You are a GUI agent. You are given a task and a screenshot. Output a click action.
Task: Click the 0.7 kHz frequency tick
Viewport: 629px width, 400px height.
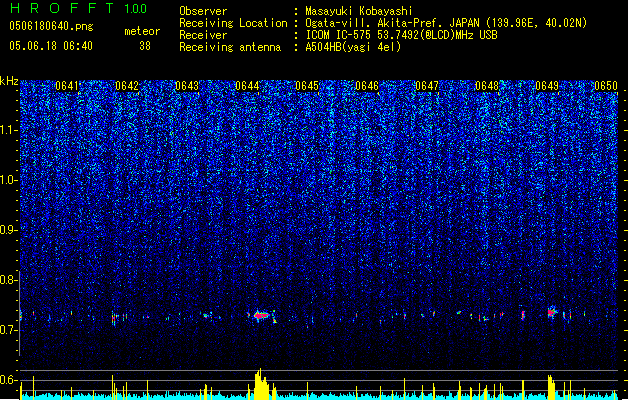pos(9,330)
